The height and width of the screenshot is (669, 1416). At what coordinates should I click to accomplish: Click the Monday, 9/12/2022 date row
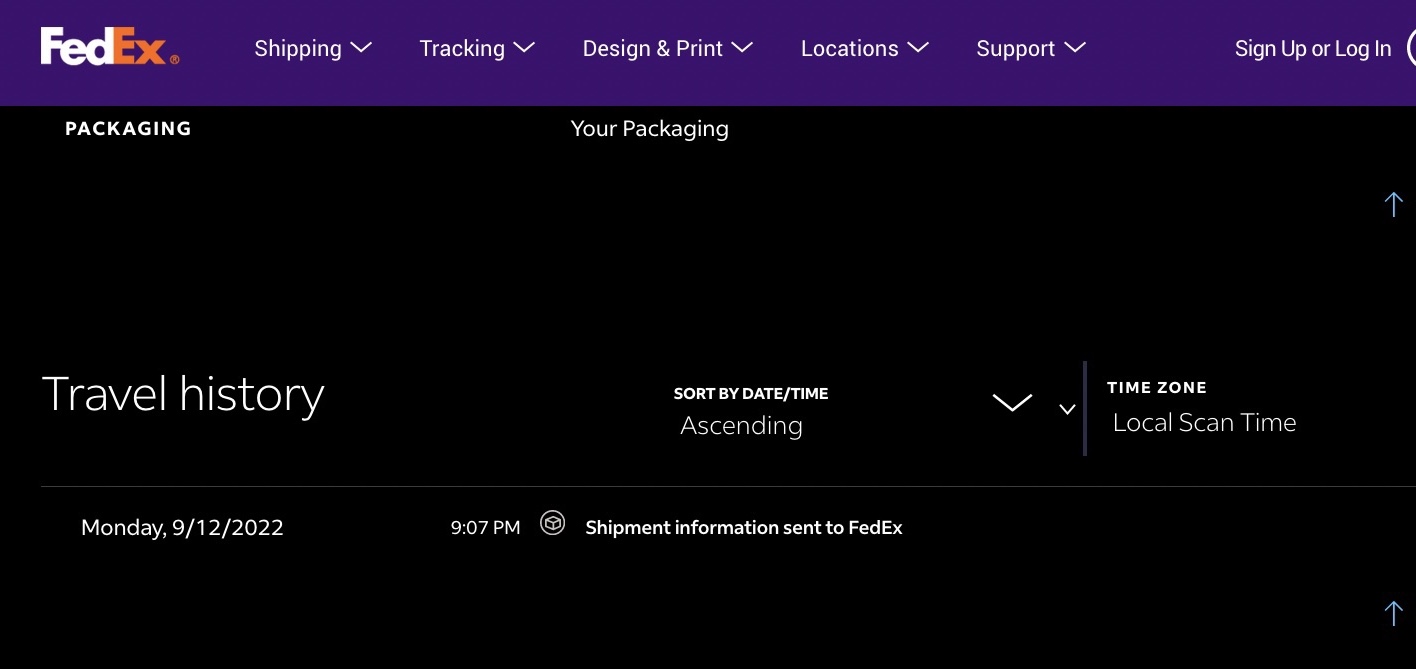(x=182, y=527)
